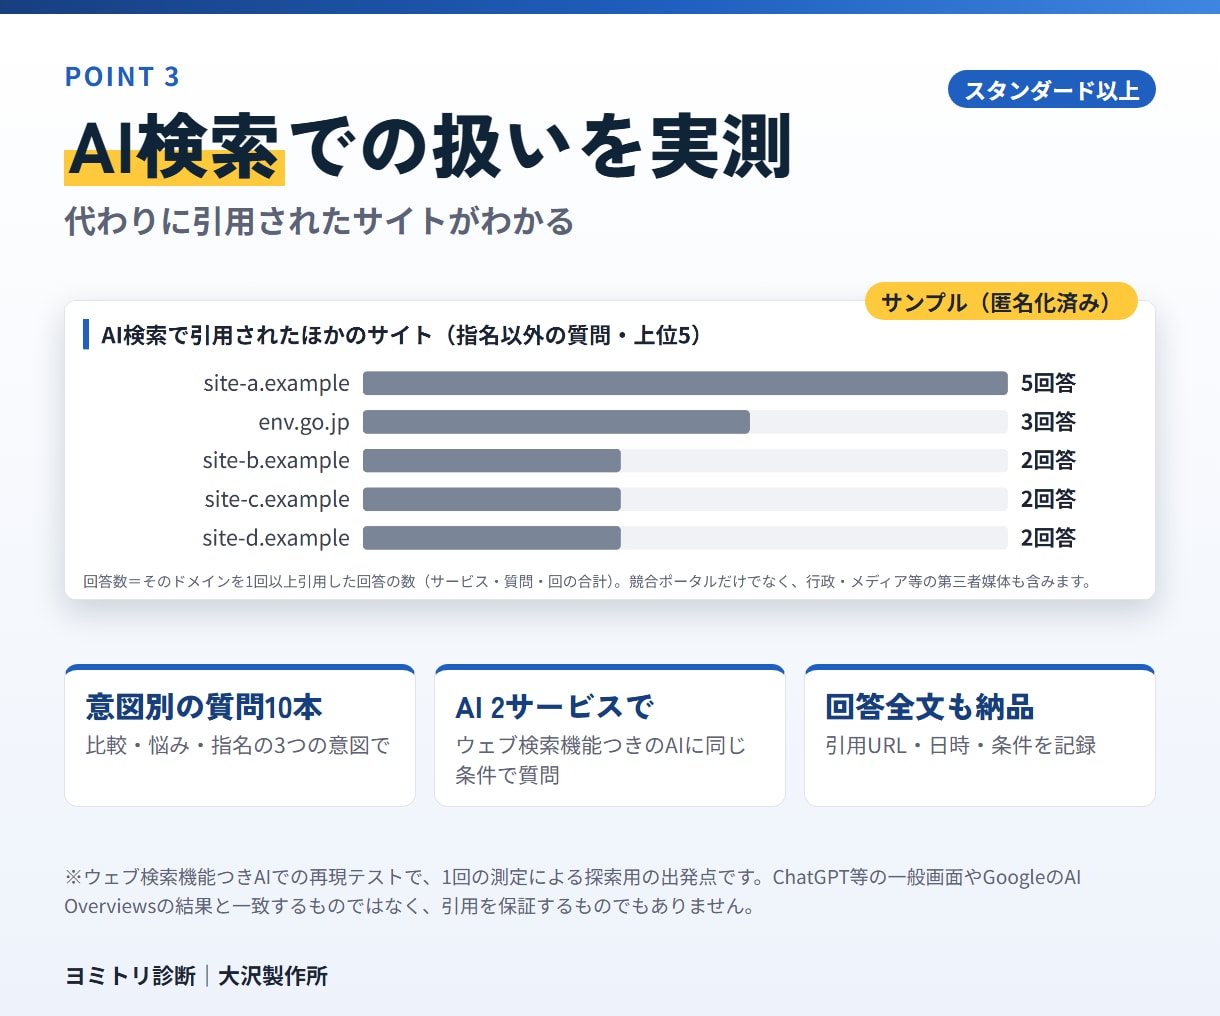Click the 意図別の質問10本 card heading
Screen dimensions: 1220x1016
(204, 707)
